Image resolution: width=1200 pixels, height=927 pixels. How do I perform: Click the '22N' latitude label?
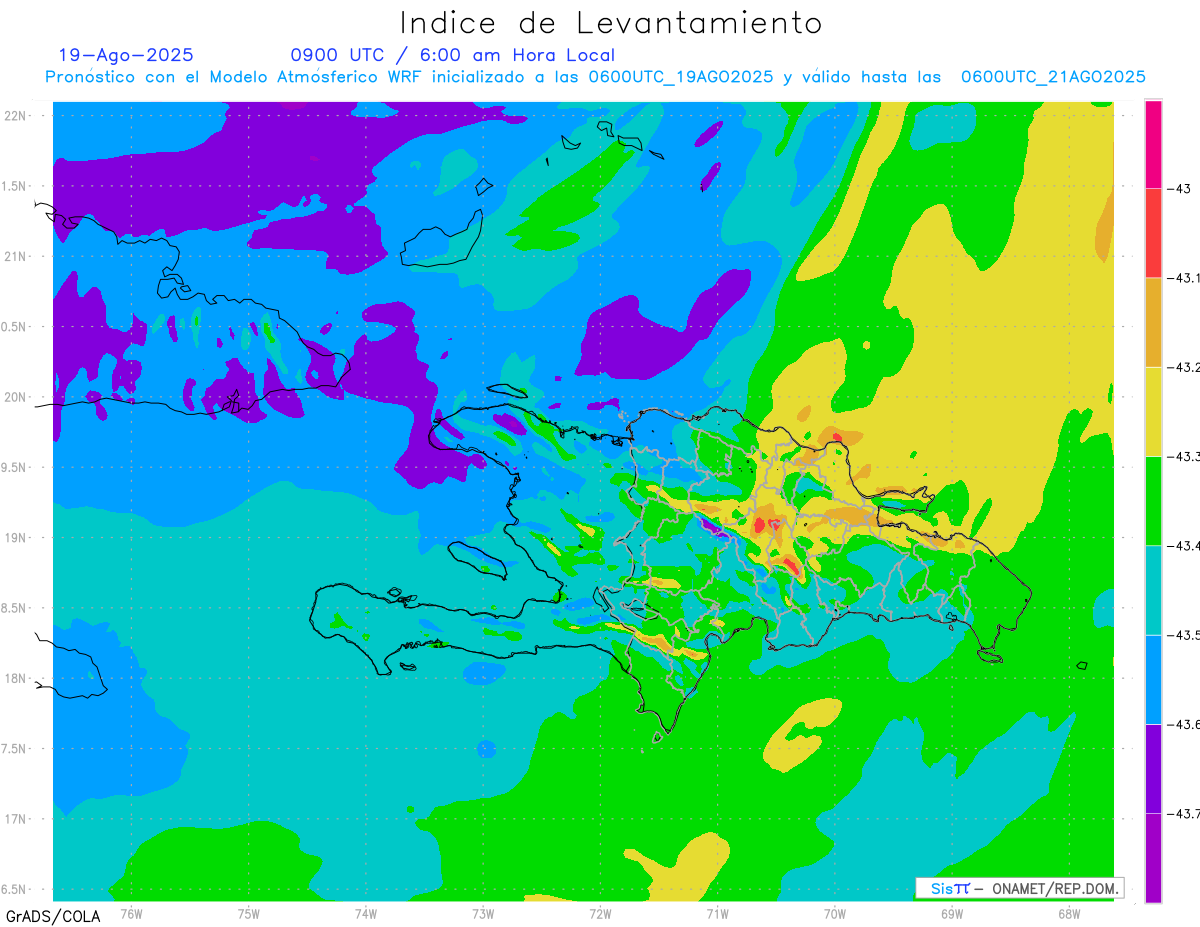click(x=17, y=115)
